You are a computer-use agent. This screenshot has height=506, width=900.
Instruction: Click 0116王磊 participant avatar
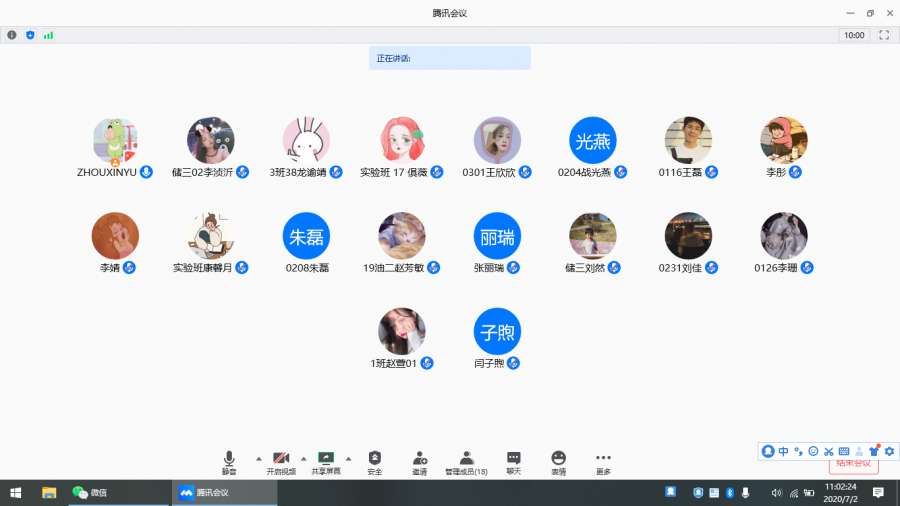[688, 141]
